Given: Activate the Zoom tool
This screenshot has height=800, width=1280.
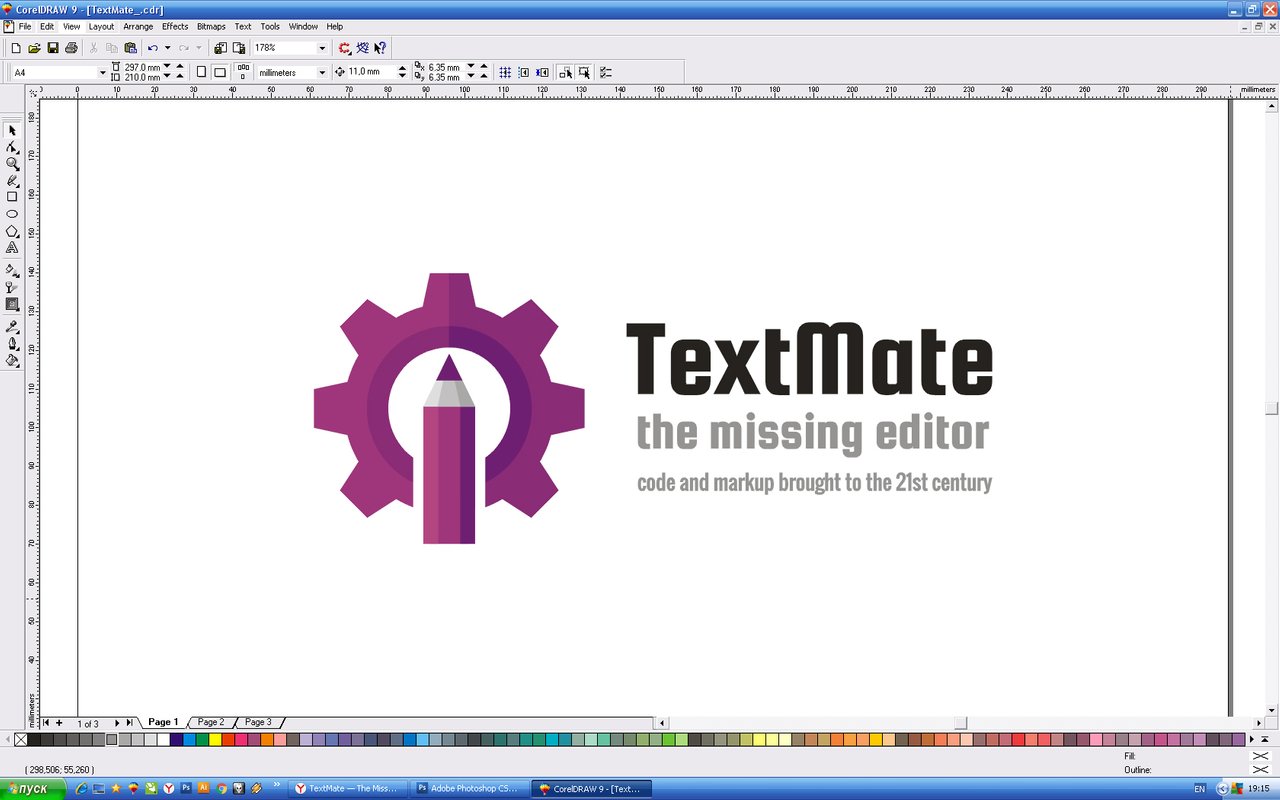Looking at the screenshot, I should (12, 163).
